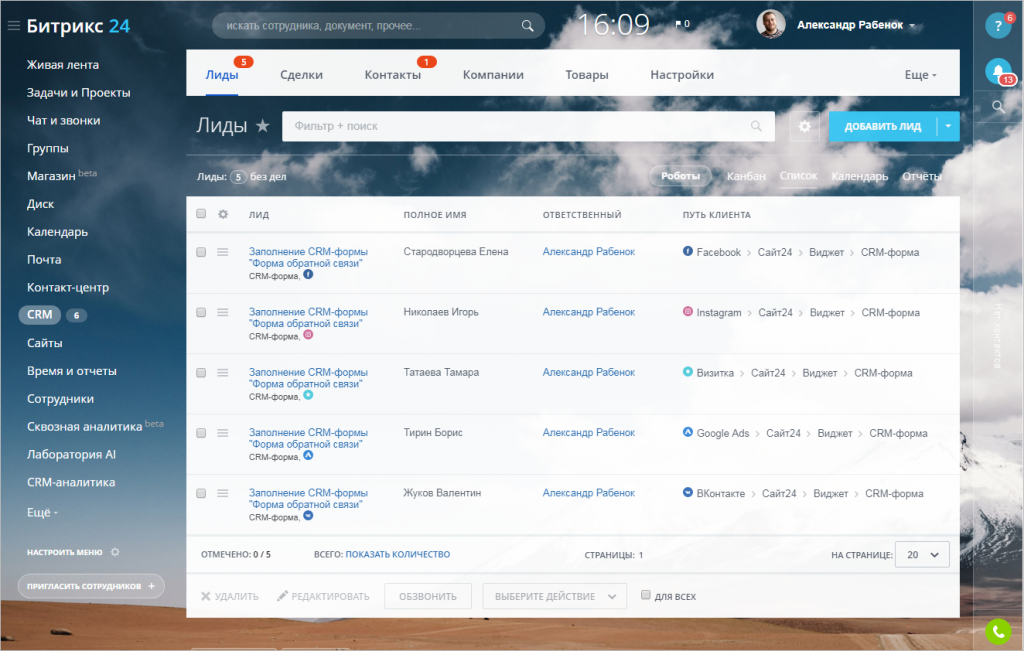Screen dimensions: 1024x651
Task: Open the row menu icon for Тирин Борис
Action: pyautogui.click(x=223, y=433)
